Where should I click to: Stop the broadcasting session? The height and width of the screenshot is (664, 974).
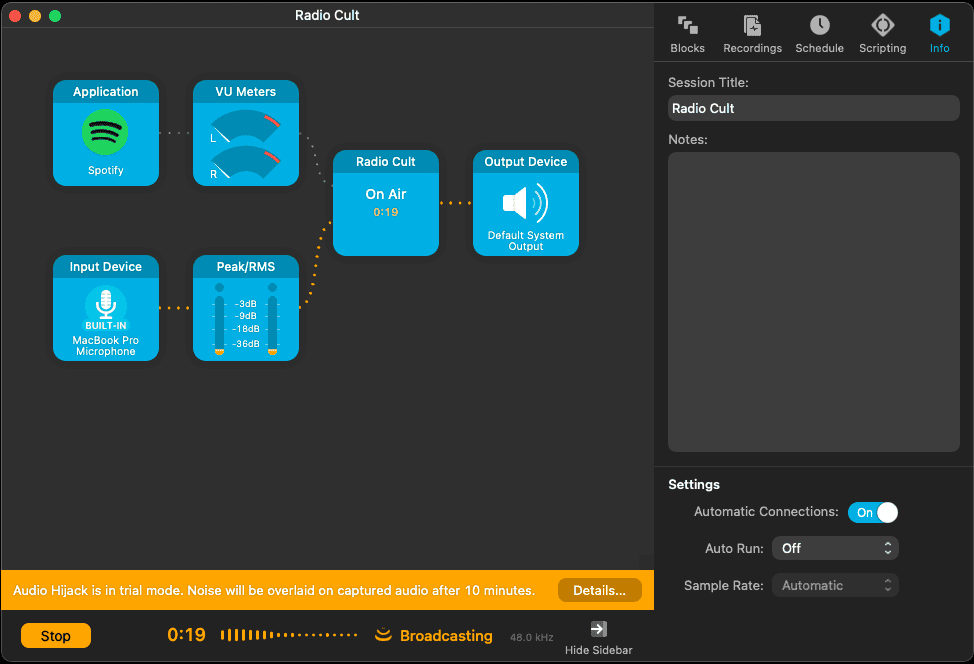(x=56, y=635)
